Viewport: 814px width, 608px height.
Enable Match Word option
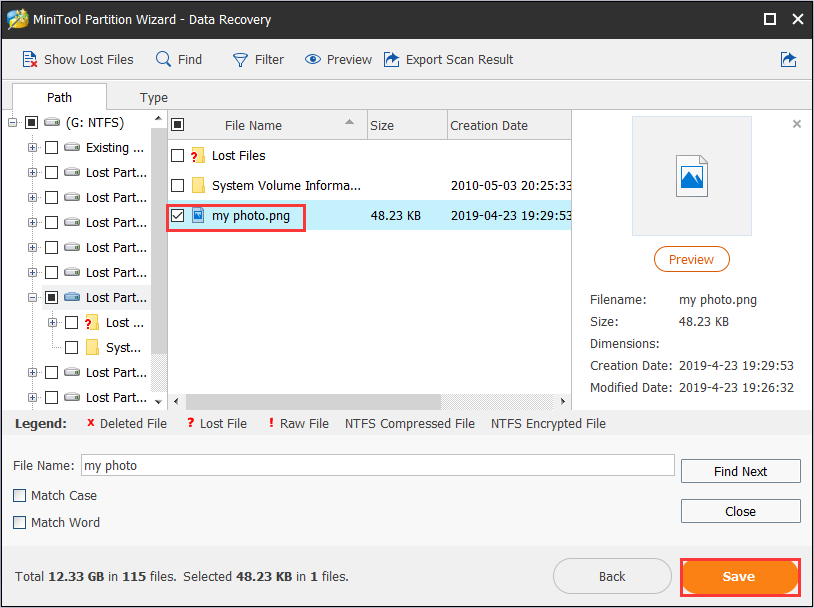pos(19,522)
